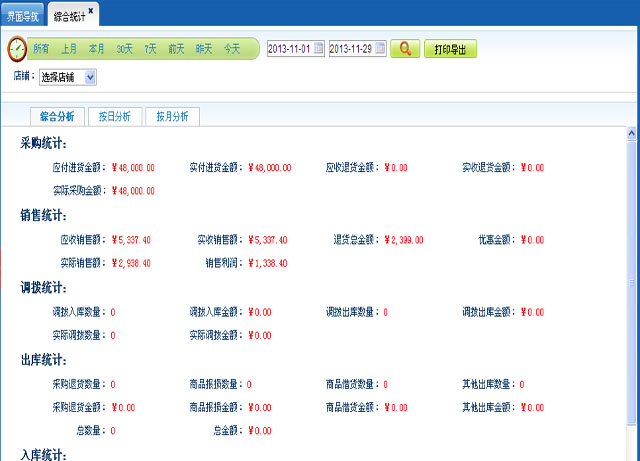Screen dimensions: 640x461
Task: Filter by 昨天
Action: point(204,49)
